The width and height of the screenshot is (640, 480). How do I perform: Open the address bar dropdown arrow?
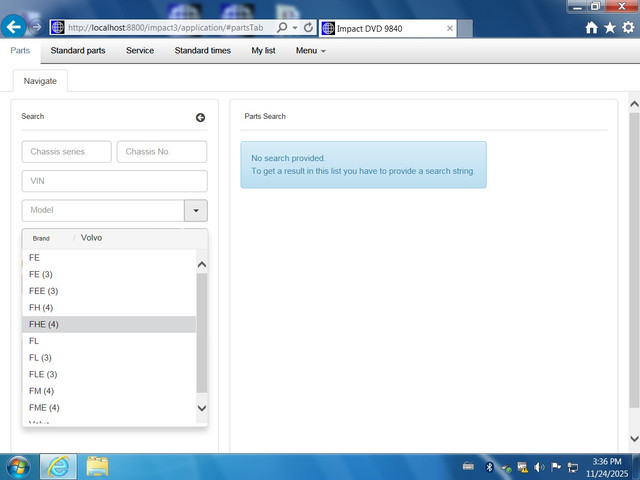click(295, 28)
